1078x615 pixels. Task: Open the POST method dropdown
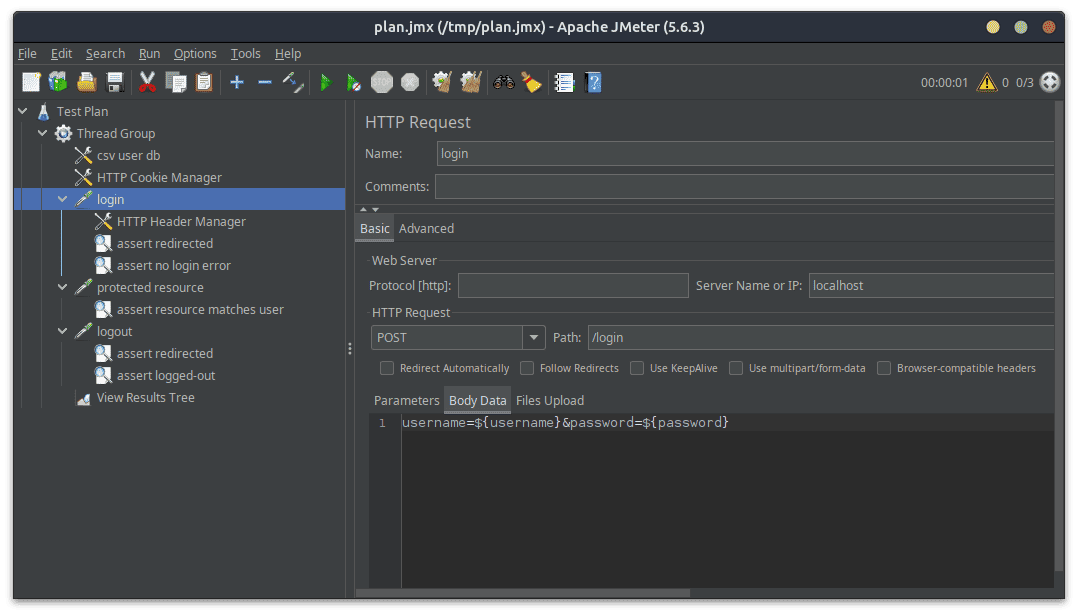pyautogui.click(x=534, y=338)
